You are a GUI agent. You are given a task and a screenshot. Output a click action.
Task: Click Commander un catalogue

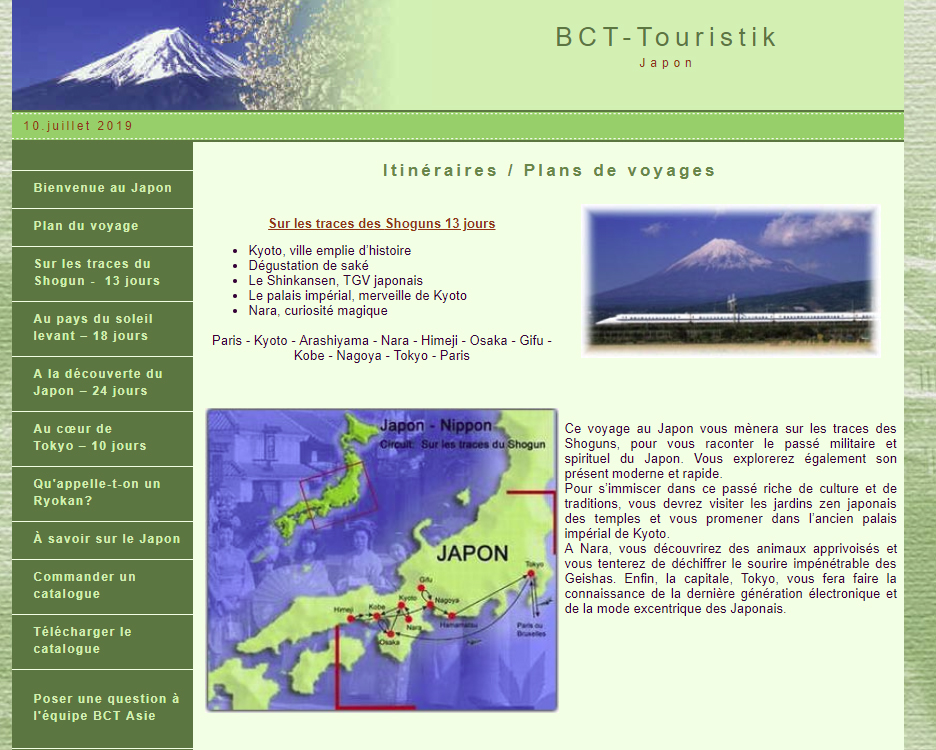click(x=85, y=585)
